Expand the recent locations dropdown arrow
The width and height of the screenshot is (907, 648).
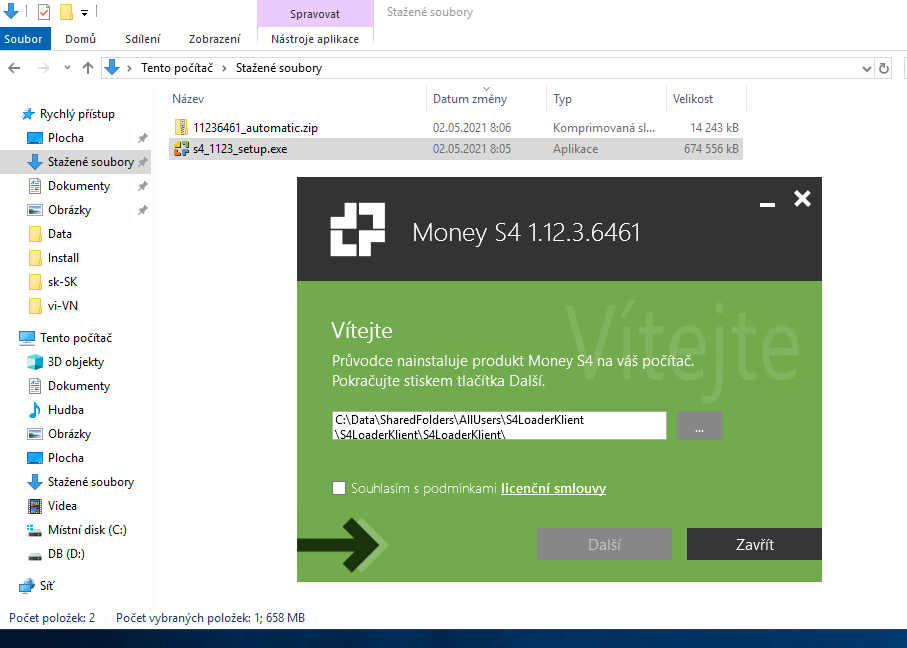coord(66,68)
